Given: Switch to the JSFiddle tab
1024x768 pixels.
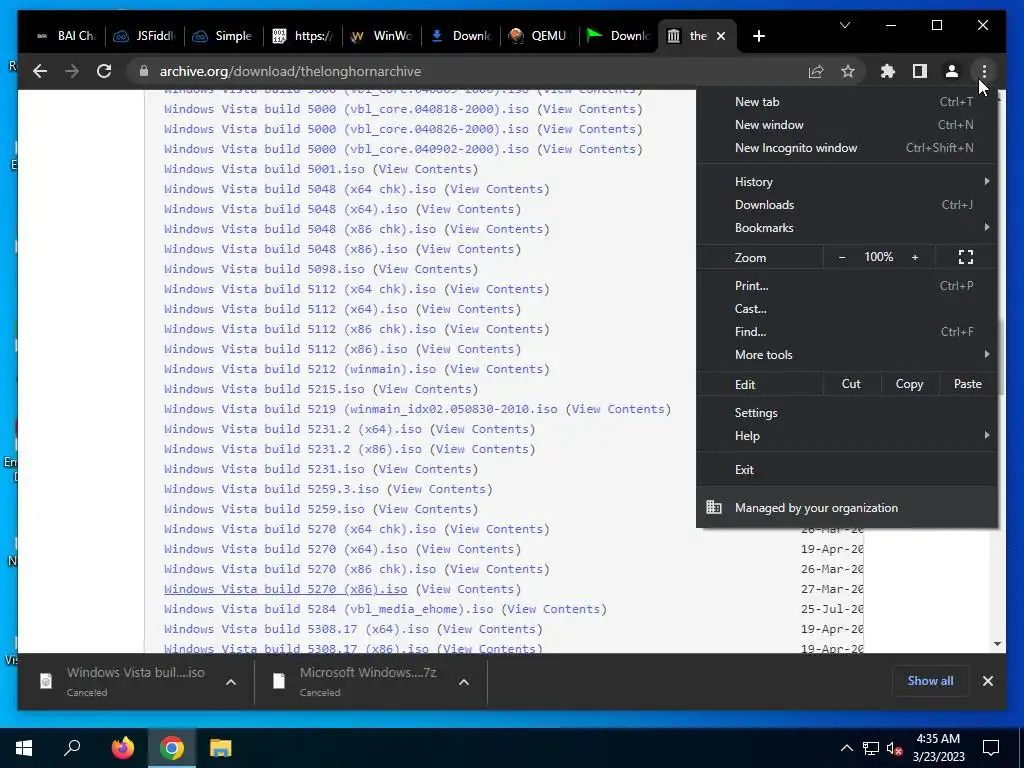Looking at the screenshot, I should [x=145, y=36].
